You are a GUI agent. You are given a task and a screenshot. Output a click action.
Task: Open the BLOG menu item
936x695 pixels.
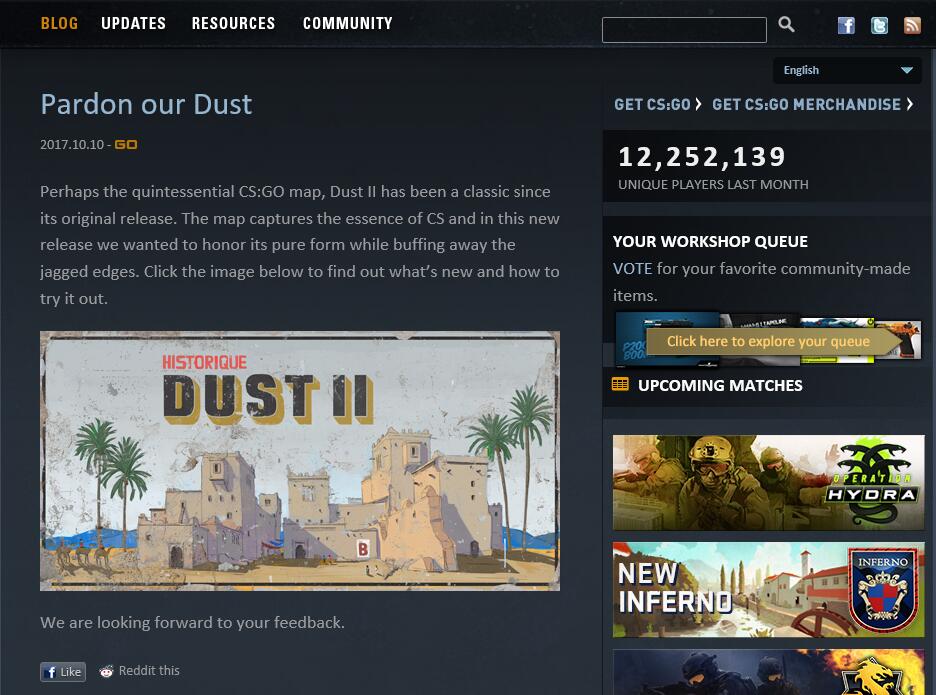[x=59, y=23]
